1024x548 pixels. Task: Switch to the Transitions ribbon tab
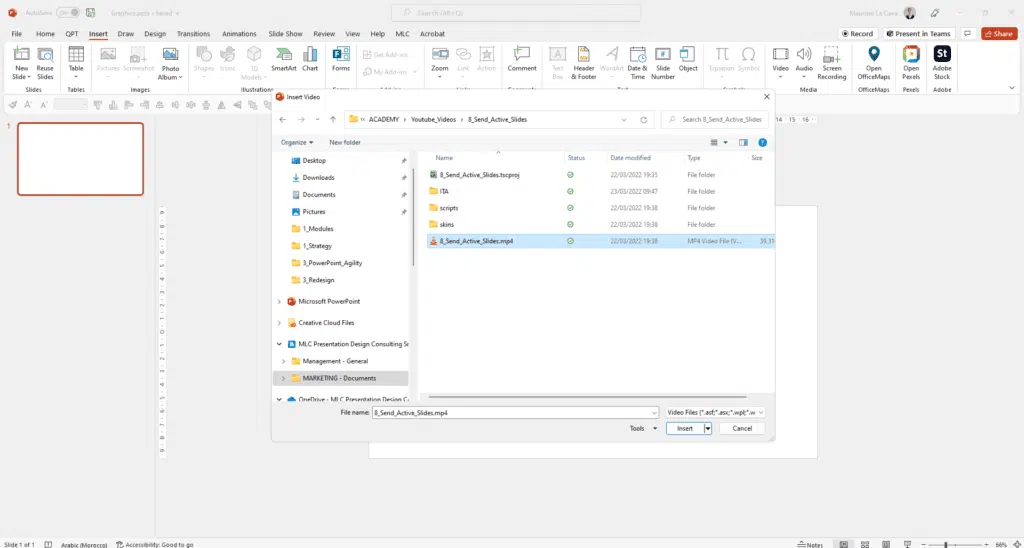pyautogui.click(x=193, y=33)
